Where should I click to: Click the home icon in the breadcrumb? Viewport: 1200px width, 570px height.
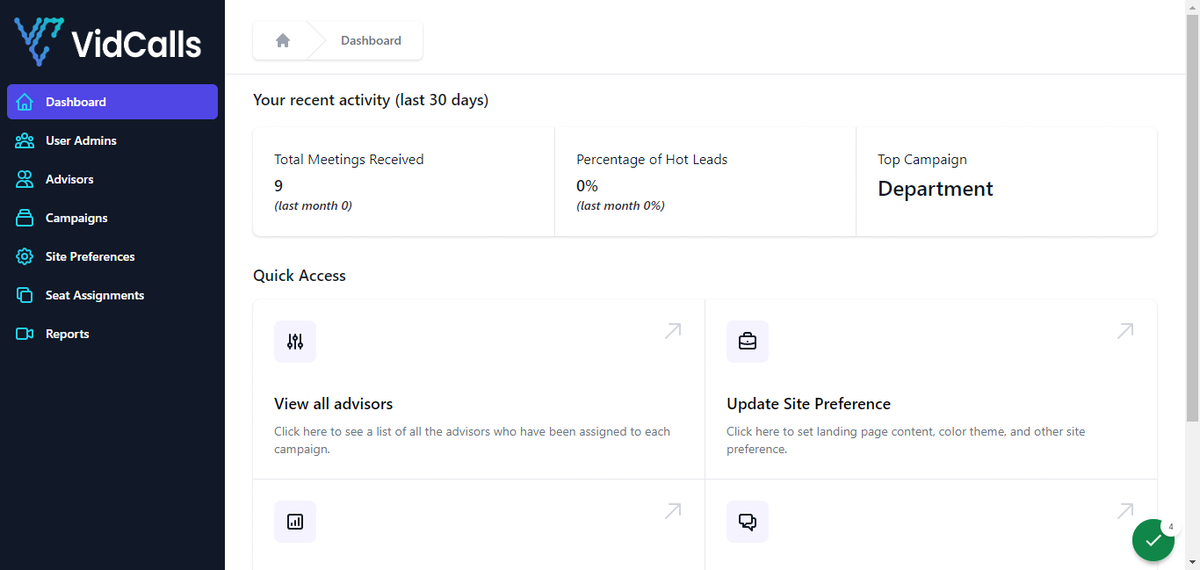pyautogui.click(x=282, y=41)
